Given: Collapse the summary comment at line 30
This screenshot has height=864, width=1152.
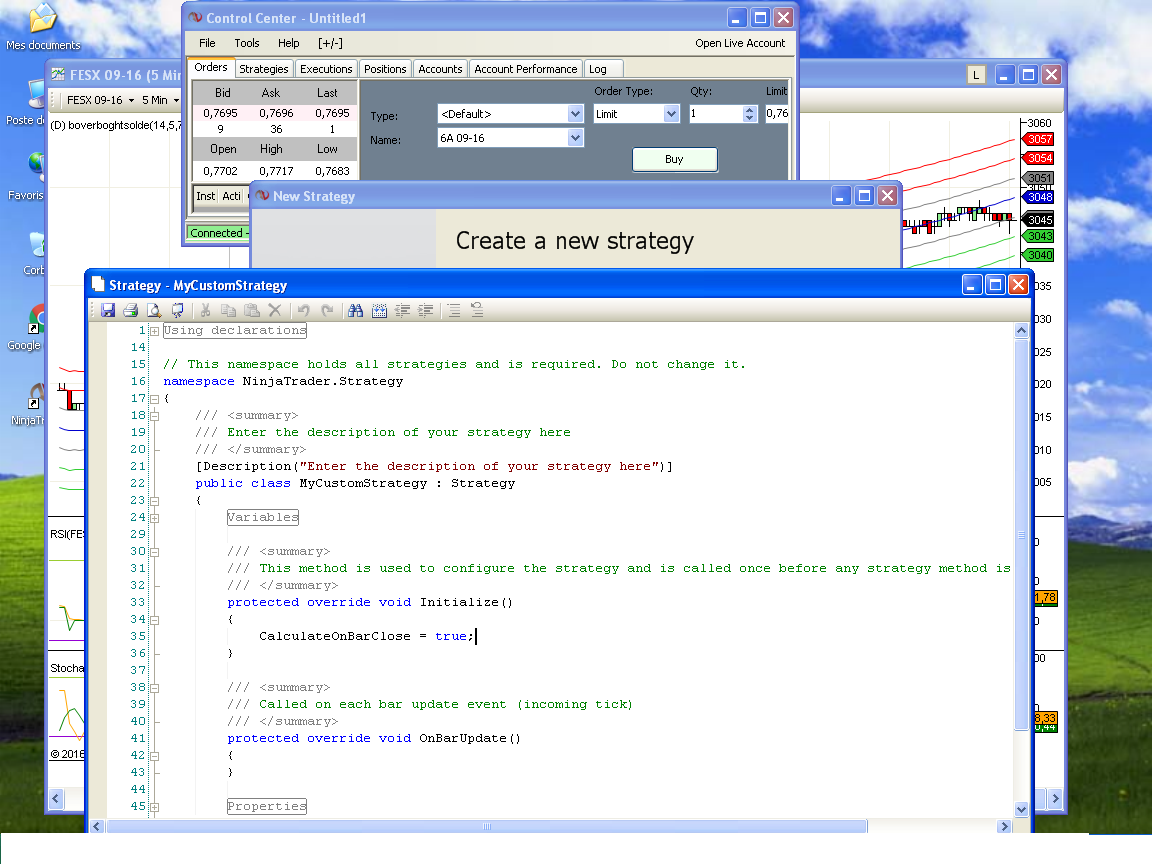Looking at the screenshot, I should [154, 552].
